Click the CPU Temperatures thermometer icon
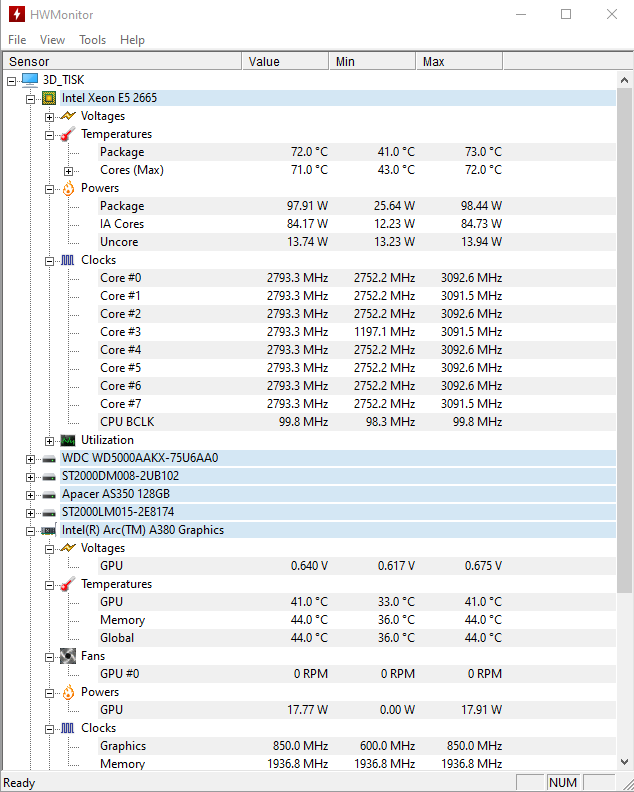634x792 pixels. [x=68, y=134]
